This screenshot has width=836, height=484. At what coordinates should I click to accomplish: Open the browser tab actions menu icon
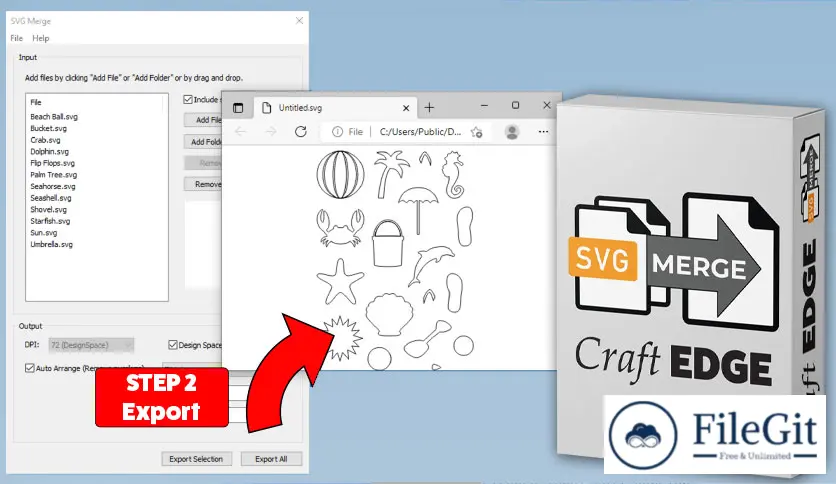click(238, 108)
